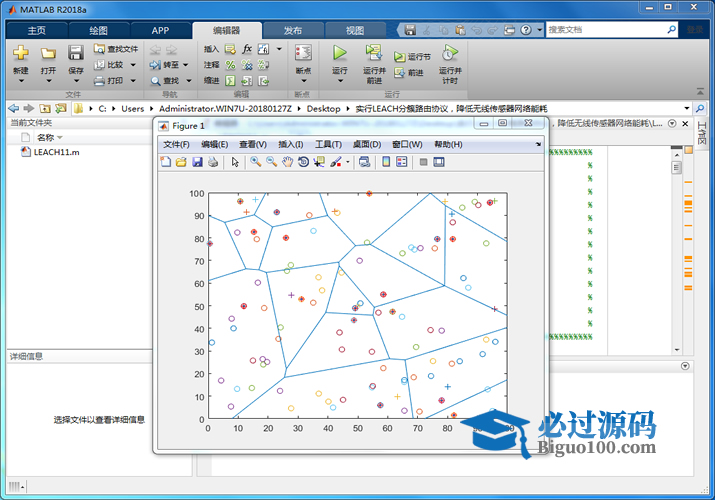715x500 pixels.
Task: Click the 查找文件 button
Action: (116, 48)
